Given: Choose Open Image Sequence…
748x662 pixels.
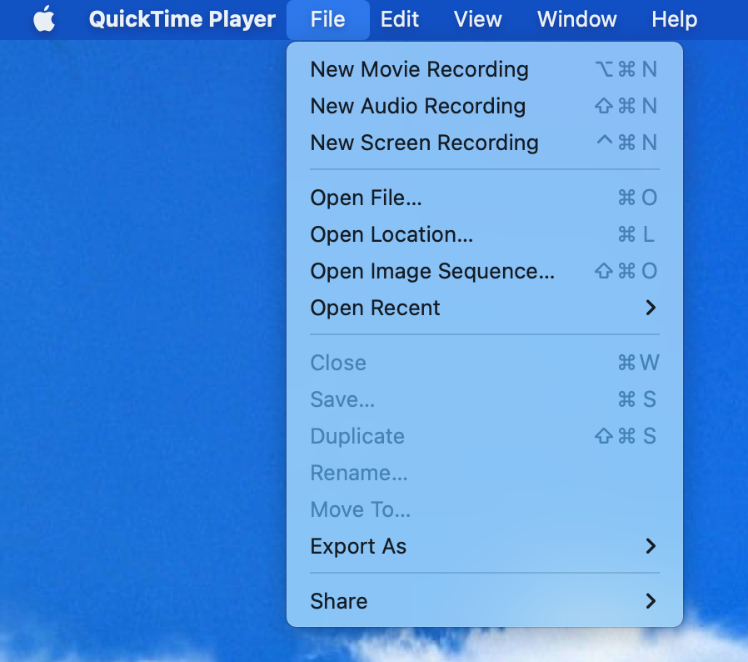Looking at the screenshot, I should [x=484, y=271].
